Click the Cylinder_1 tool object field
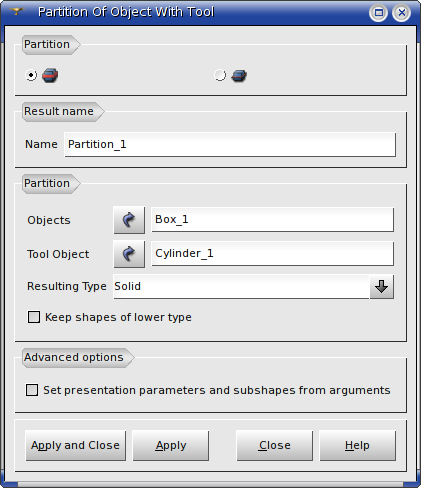The height and width of the screenshot is (488, 421). tap(272, 254)
